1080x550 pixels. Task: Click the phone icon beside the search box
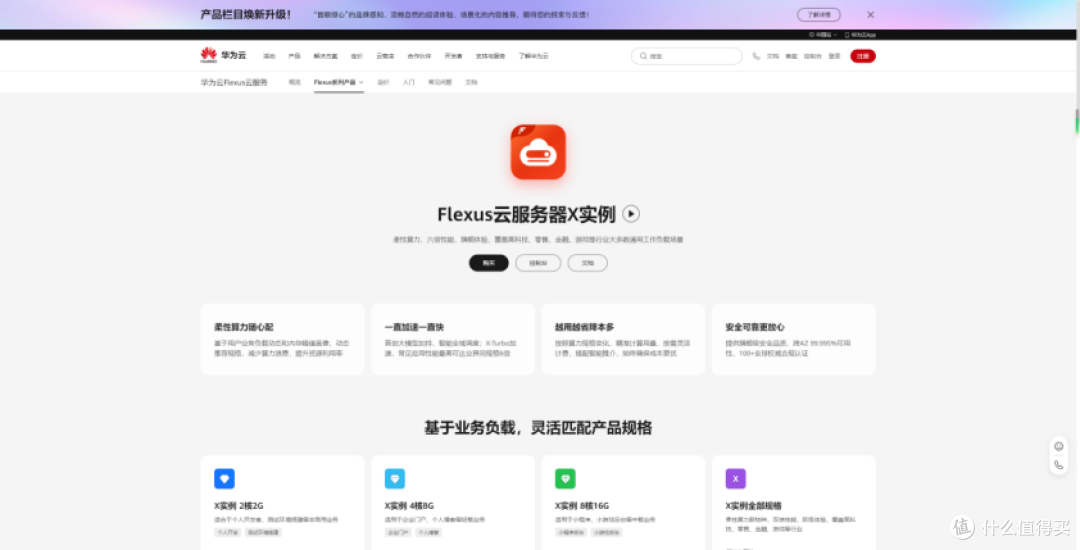[756, 56]
